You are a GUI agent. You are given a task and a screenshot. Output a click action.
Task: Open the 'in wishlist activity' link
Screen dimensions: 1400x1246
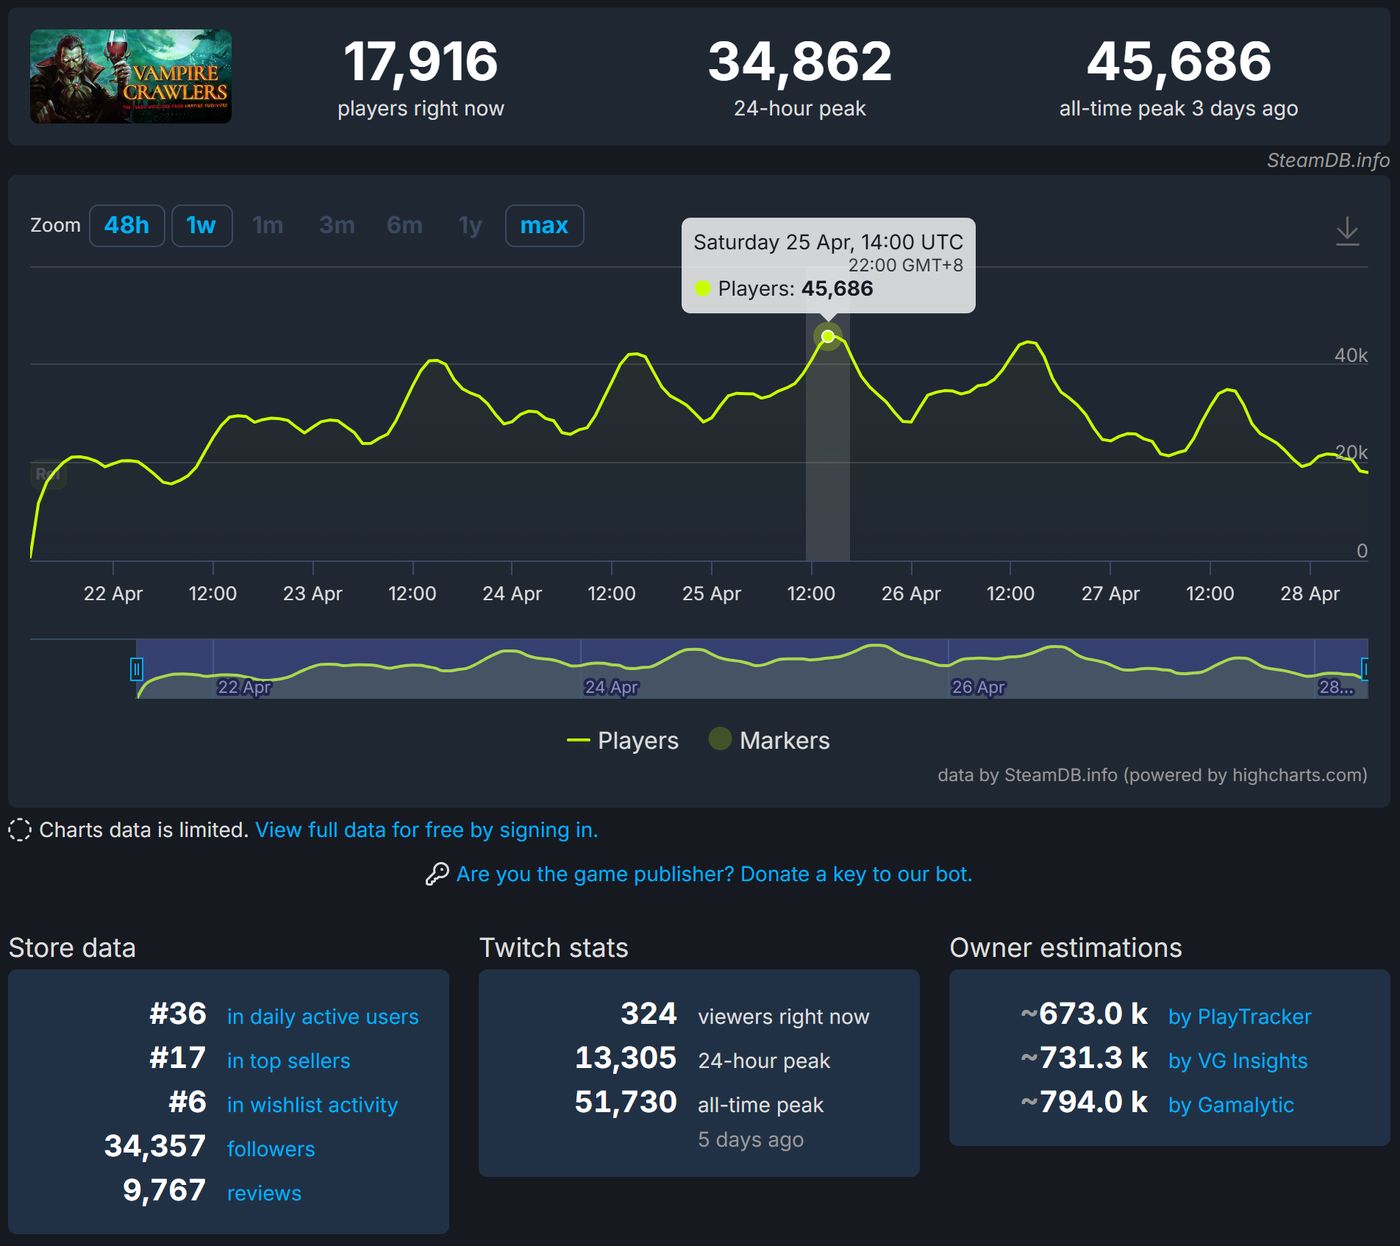[312, 1105]
